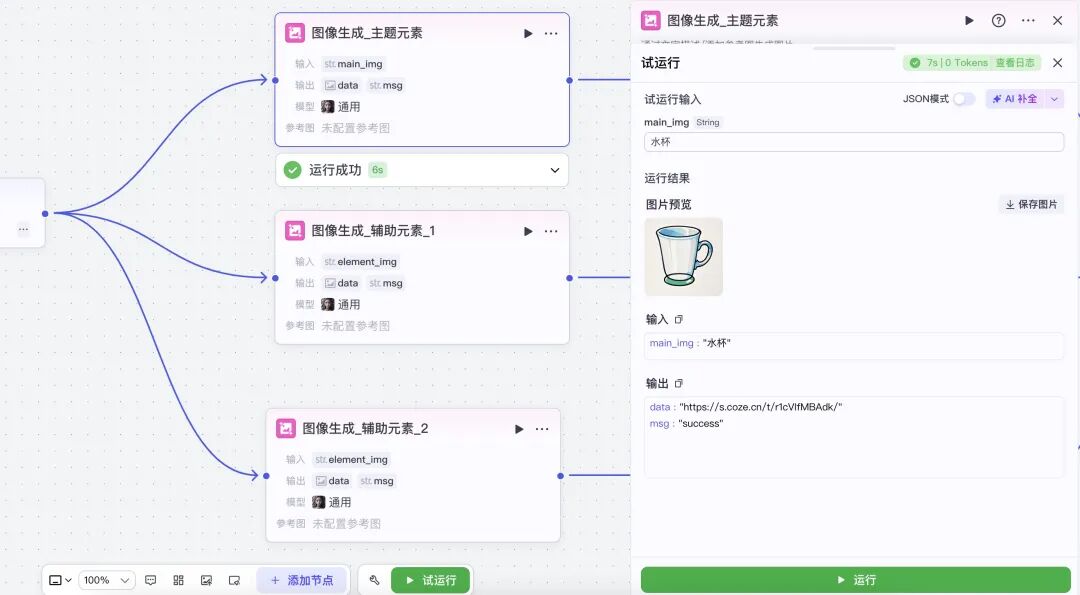Close the 图像生成_主题元素 side panel
Image resolution: width=1080 pixels, height=595 pixels.
coord(1058,21)
